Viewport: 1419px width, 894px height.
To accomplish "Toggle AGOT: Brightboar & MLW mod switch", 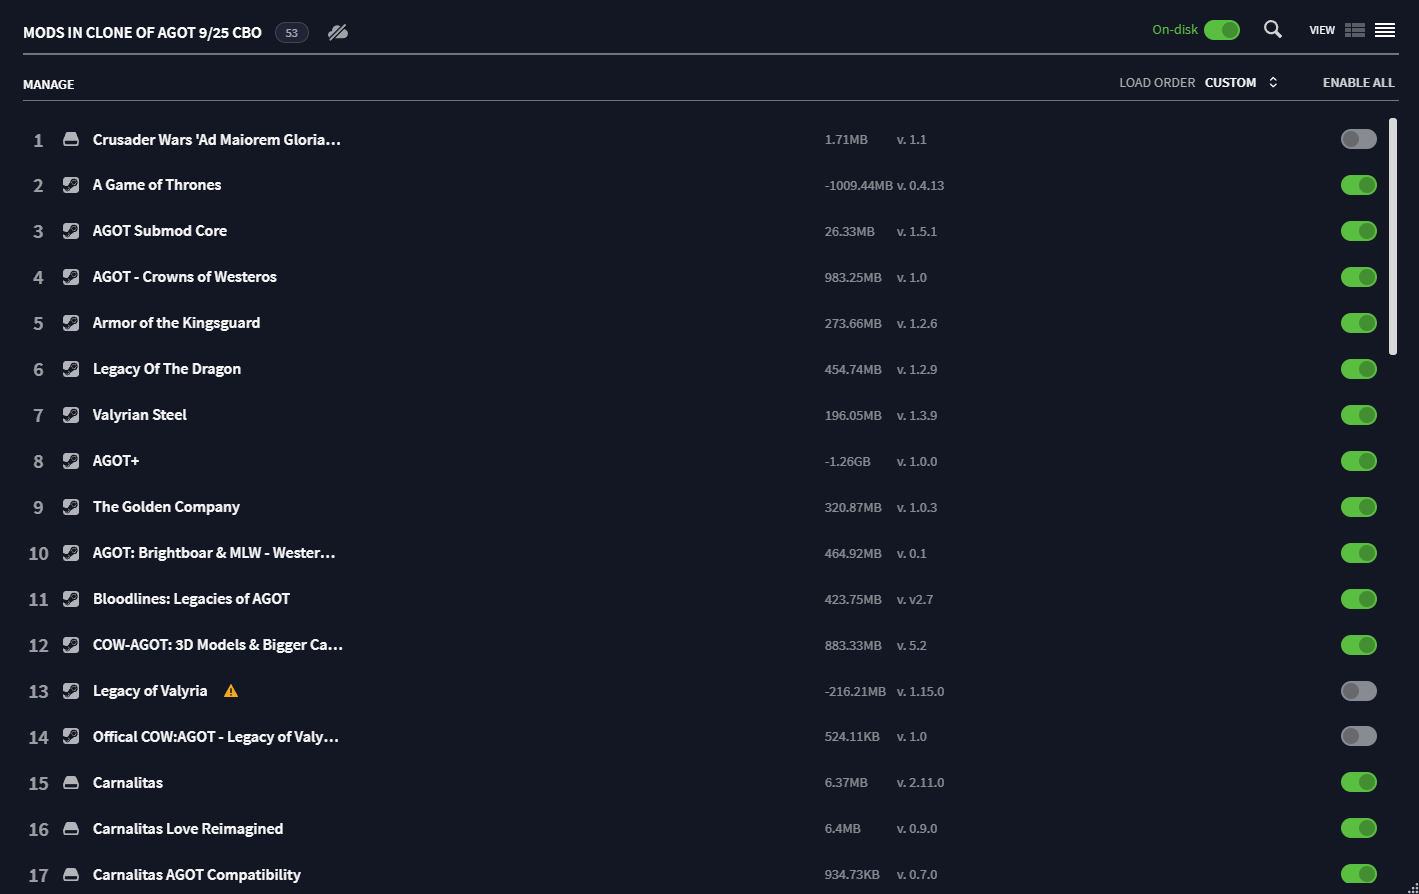I will (1359, 553).
